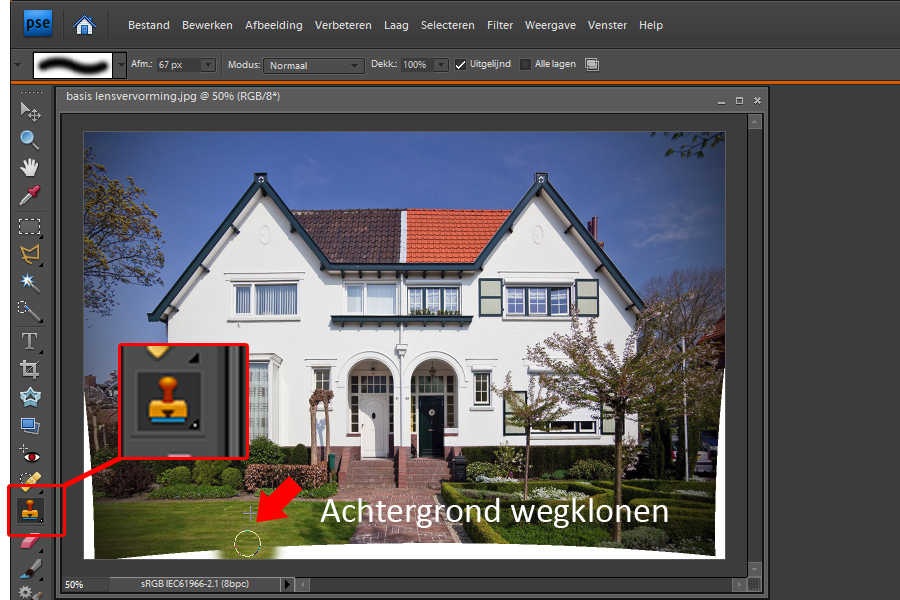Activate the Red Eye Removal tool
Image resolution: width=900 pixels, height=600 pixels.
click(x=30, y=455)
